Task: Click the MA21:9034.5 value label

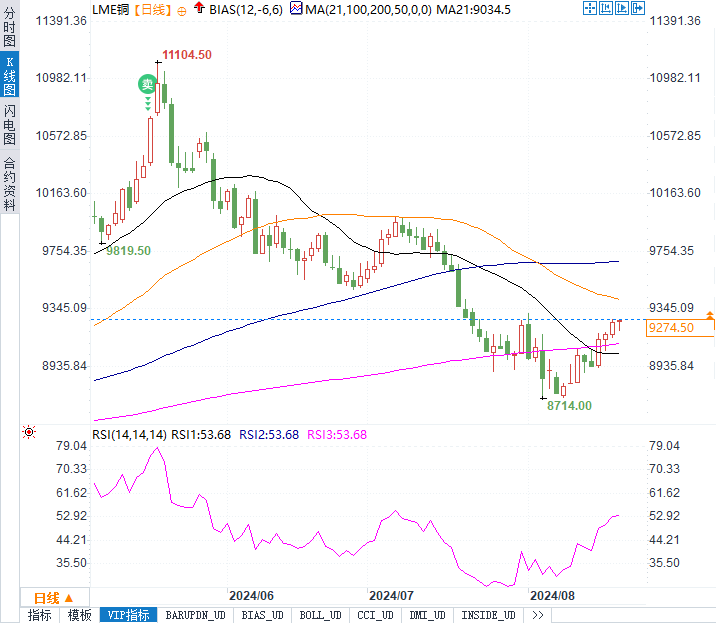Action: tap(474, 10)
